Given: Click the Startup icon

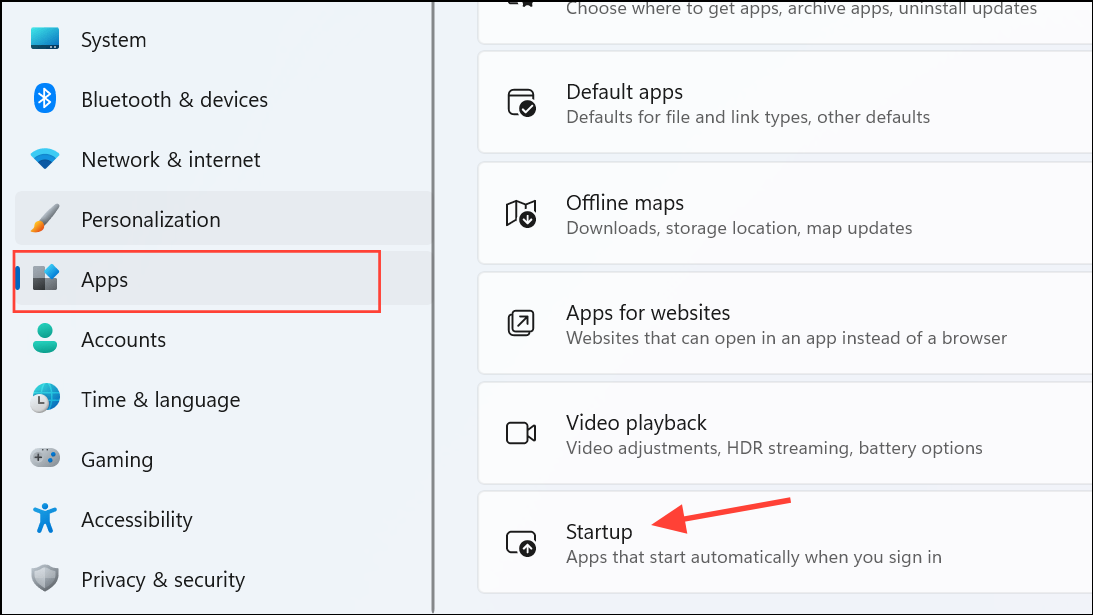Looking at the screenshot, I should point(521,543).
